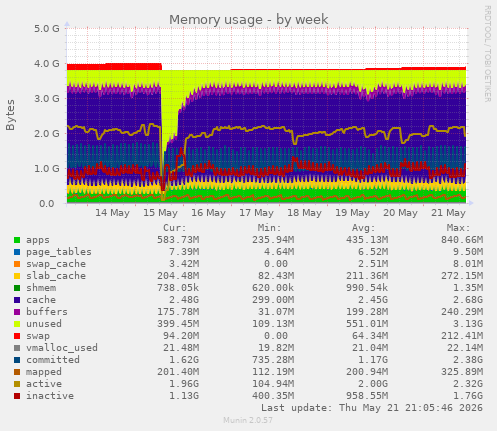Click the 'Cur:' column header
497x431 pixels.
click(x=175, y=228)
